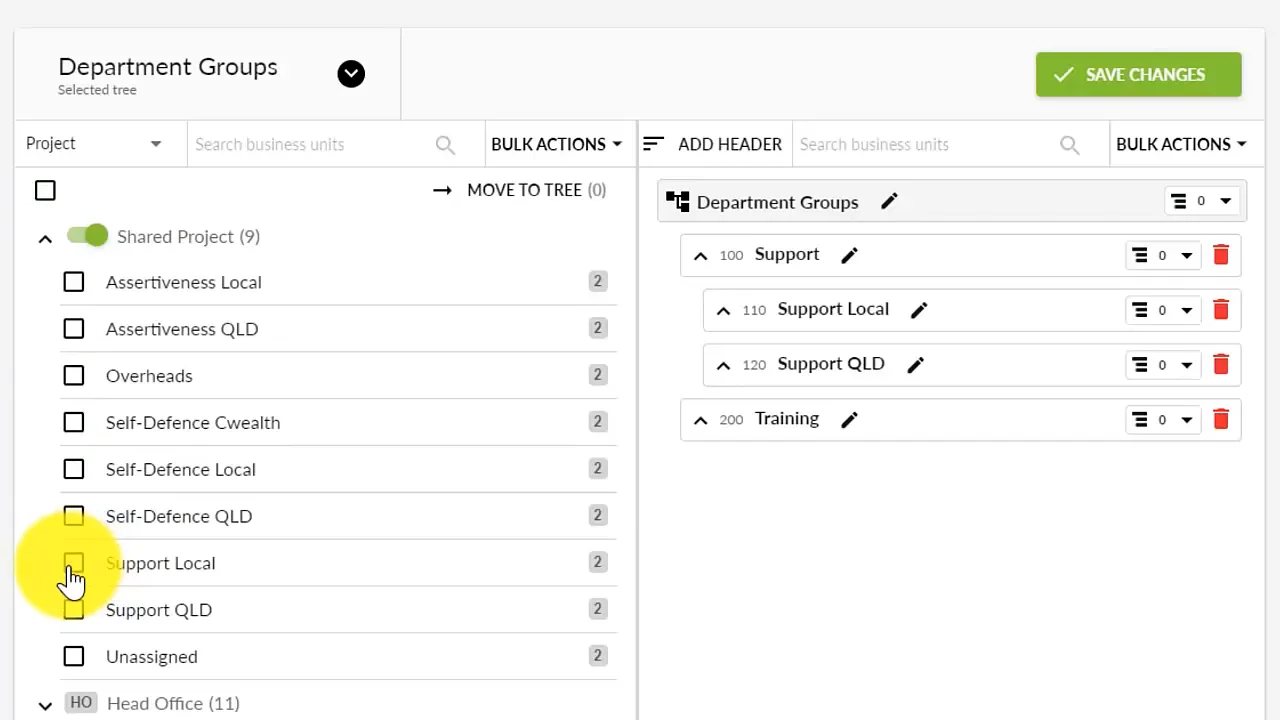Click the Move to Tree arrow icon
The image size is (1280, 720).
coord(442,190)
